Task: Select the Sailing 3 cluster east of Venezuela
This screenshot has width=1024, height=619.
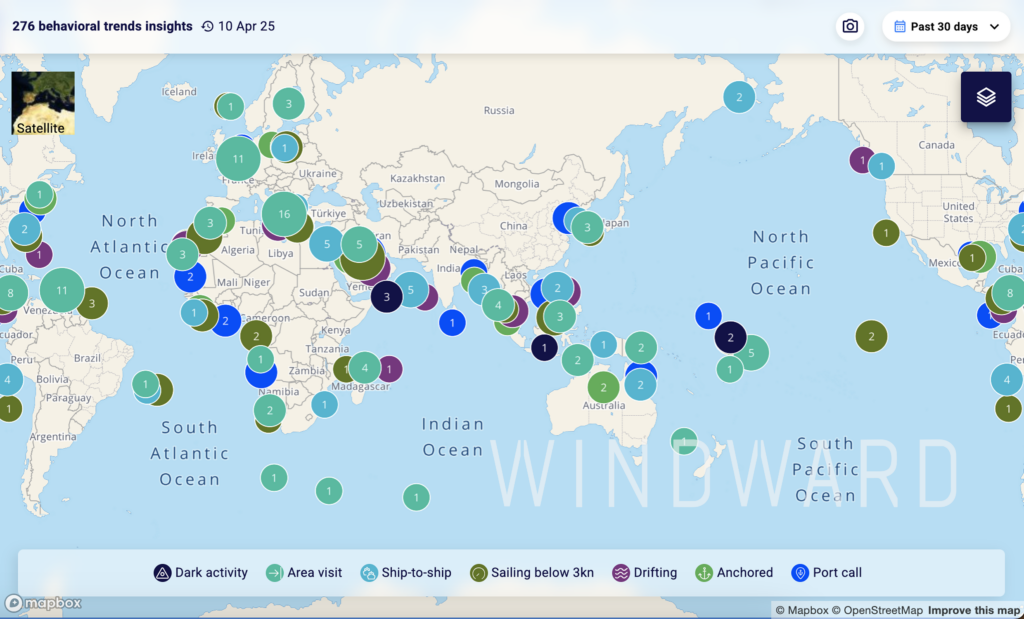Action: (92, 304)
